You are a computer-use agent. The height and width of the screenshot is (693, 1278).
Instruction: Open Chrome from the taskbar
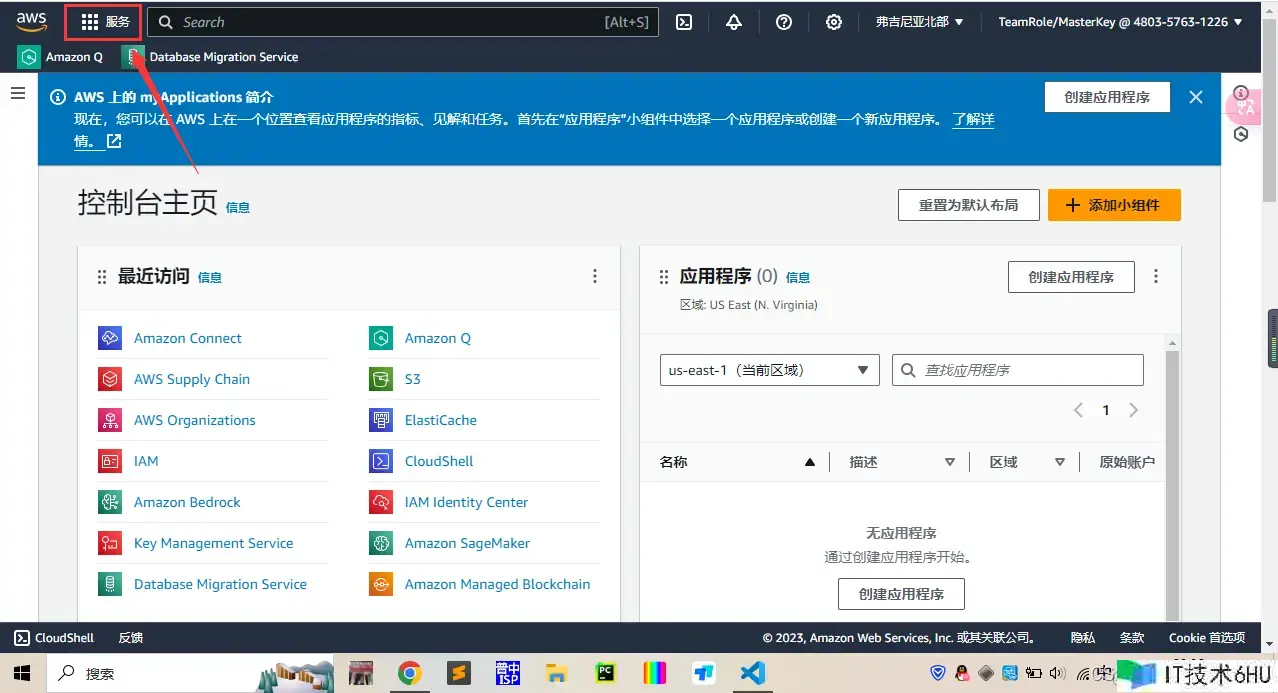click(x=409, y=673)
